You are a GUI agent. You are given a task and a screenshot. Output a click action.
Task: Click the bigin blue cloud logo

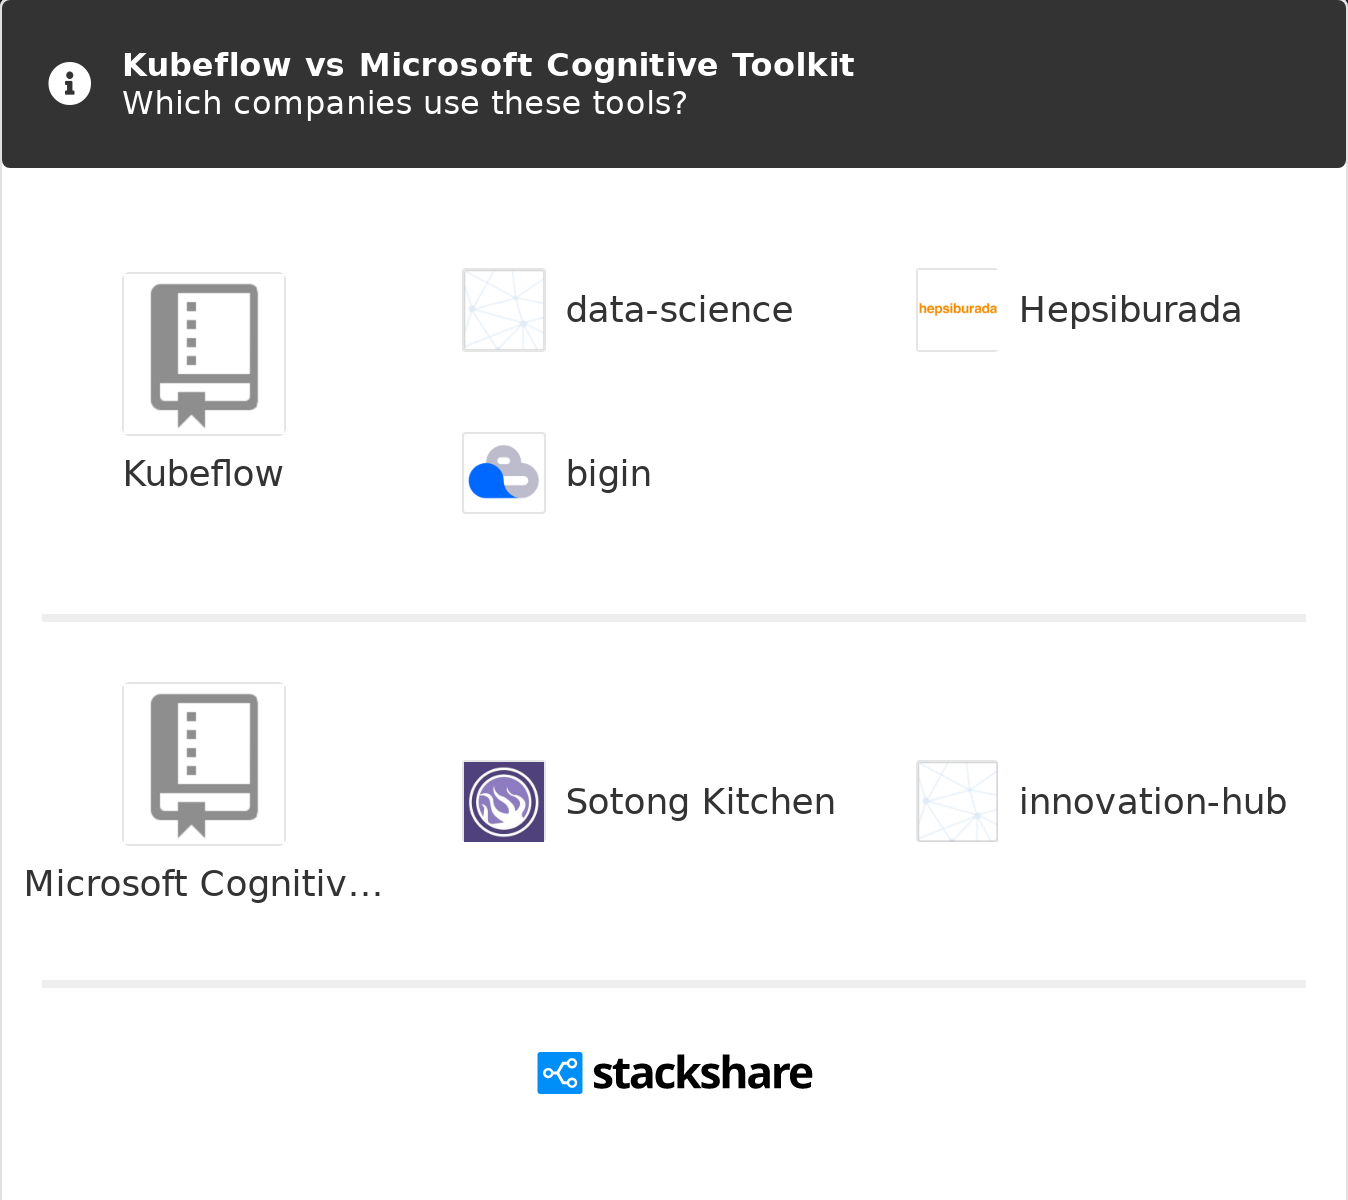click(504, 473)
